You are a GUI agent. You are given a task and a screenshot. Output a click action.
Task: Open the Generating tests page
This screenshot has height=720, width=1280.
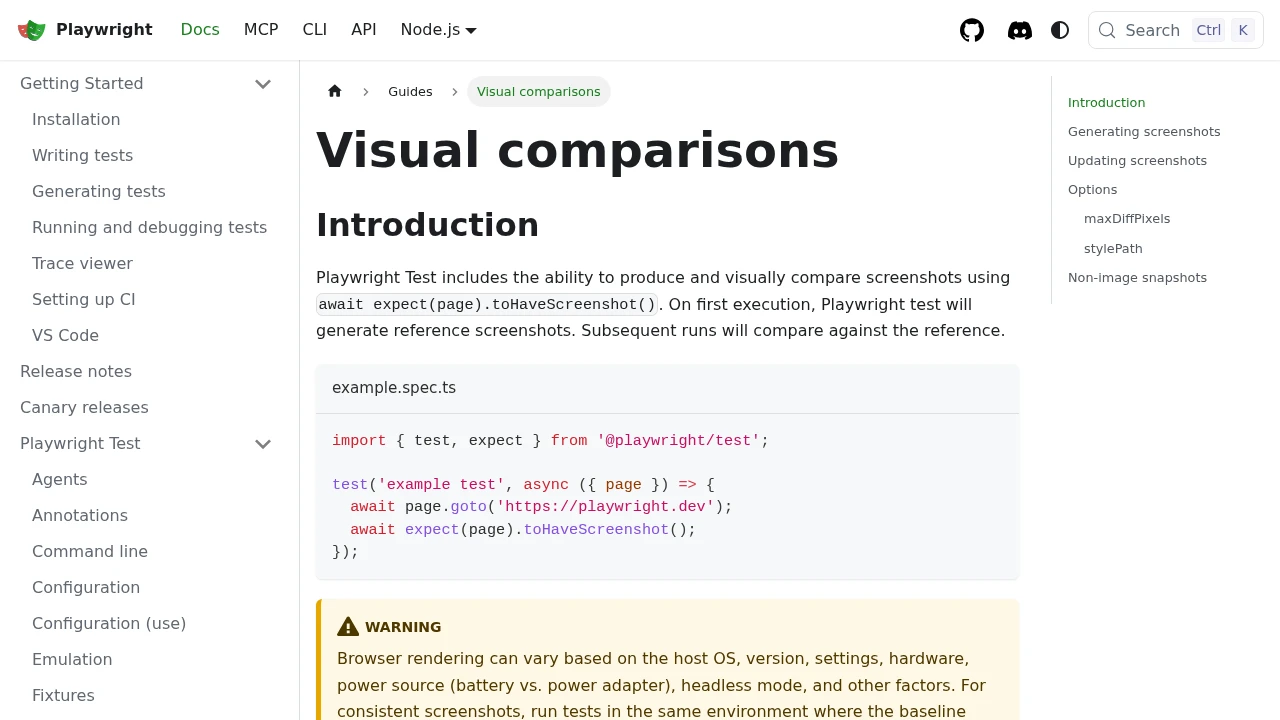[x=99, y=192]
